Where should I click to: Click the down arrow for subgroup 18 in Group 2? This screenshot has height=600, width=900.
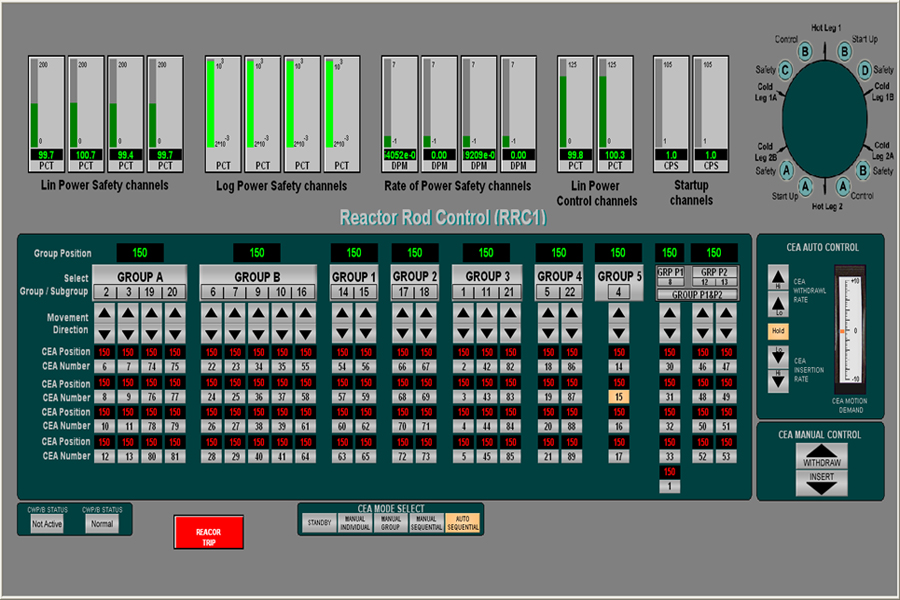pyautogui.click(x=426, y=334)
